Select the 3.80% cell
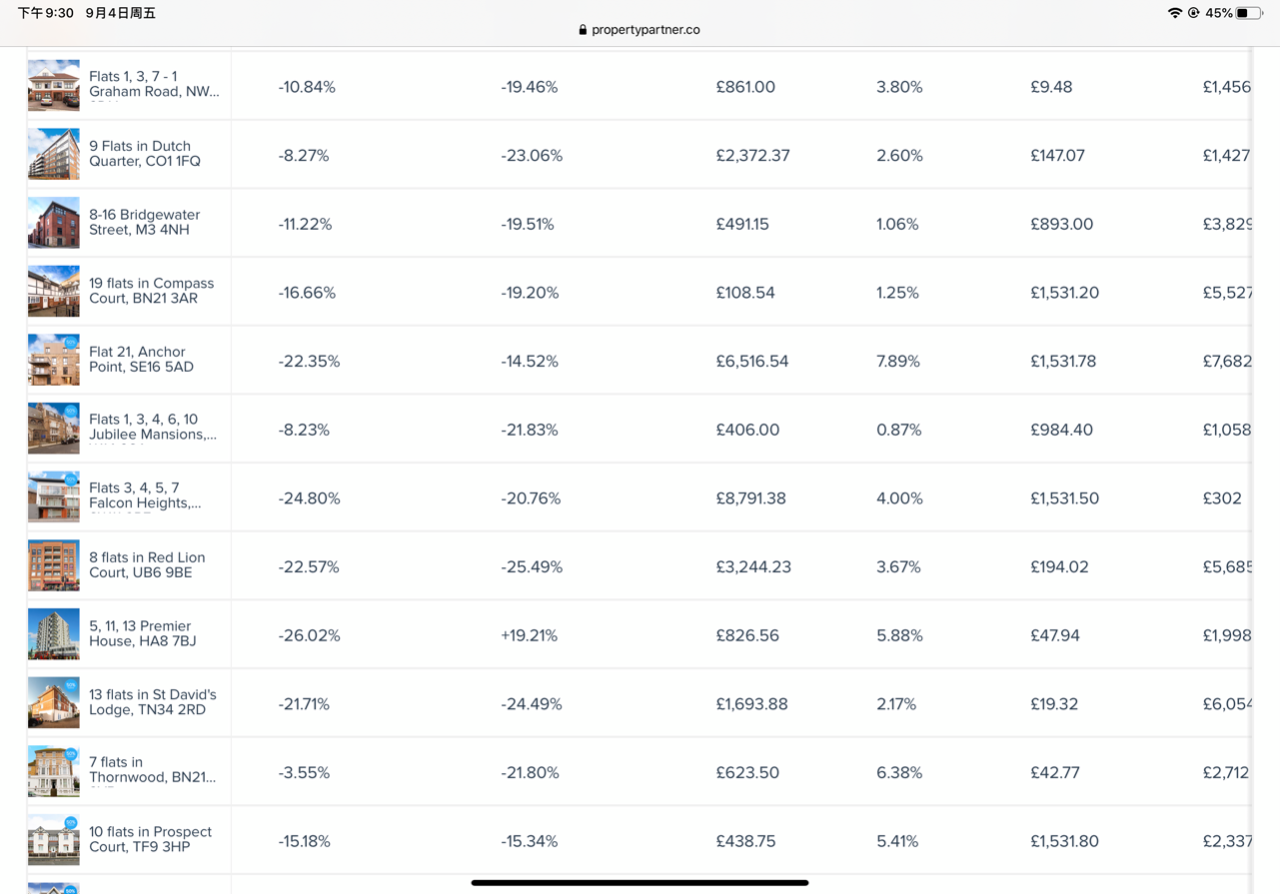 [x=899, y=87]
